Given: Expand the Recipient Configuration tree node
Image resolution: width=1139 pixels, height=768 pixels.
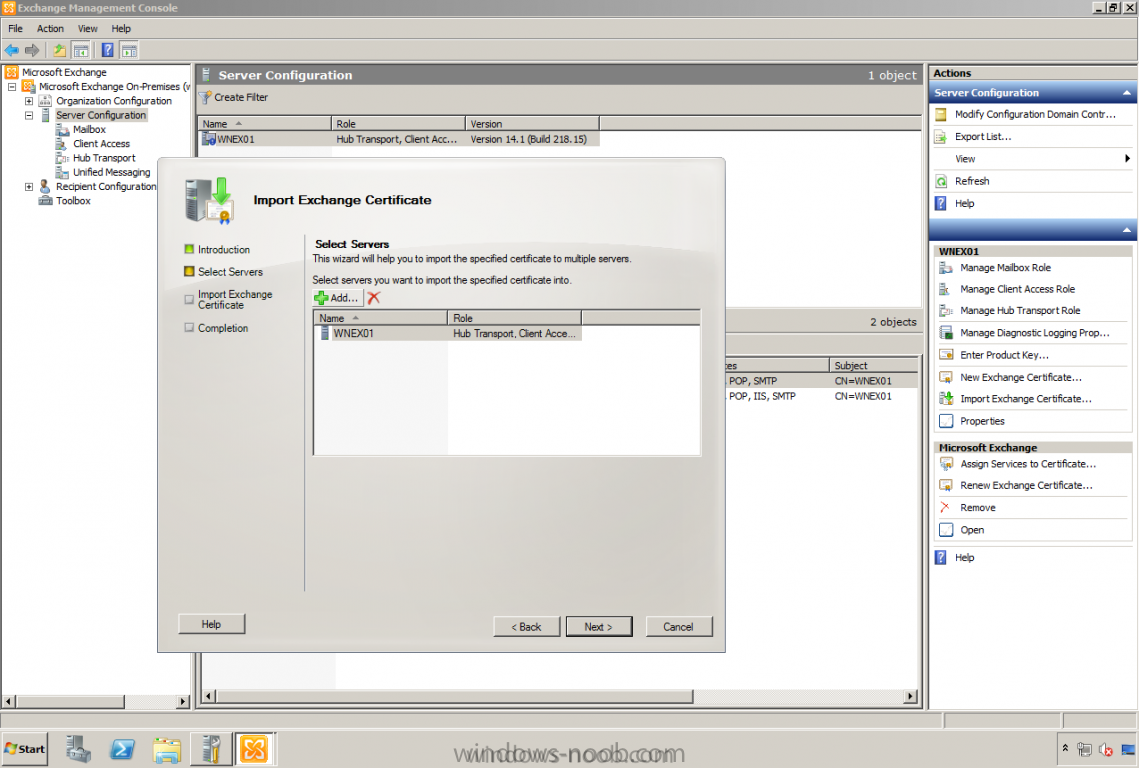Looking at the screenshot, I should (29, 187).
